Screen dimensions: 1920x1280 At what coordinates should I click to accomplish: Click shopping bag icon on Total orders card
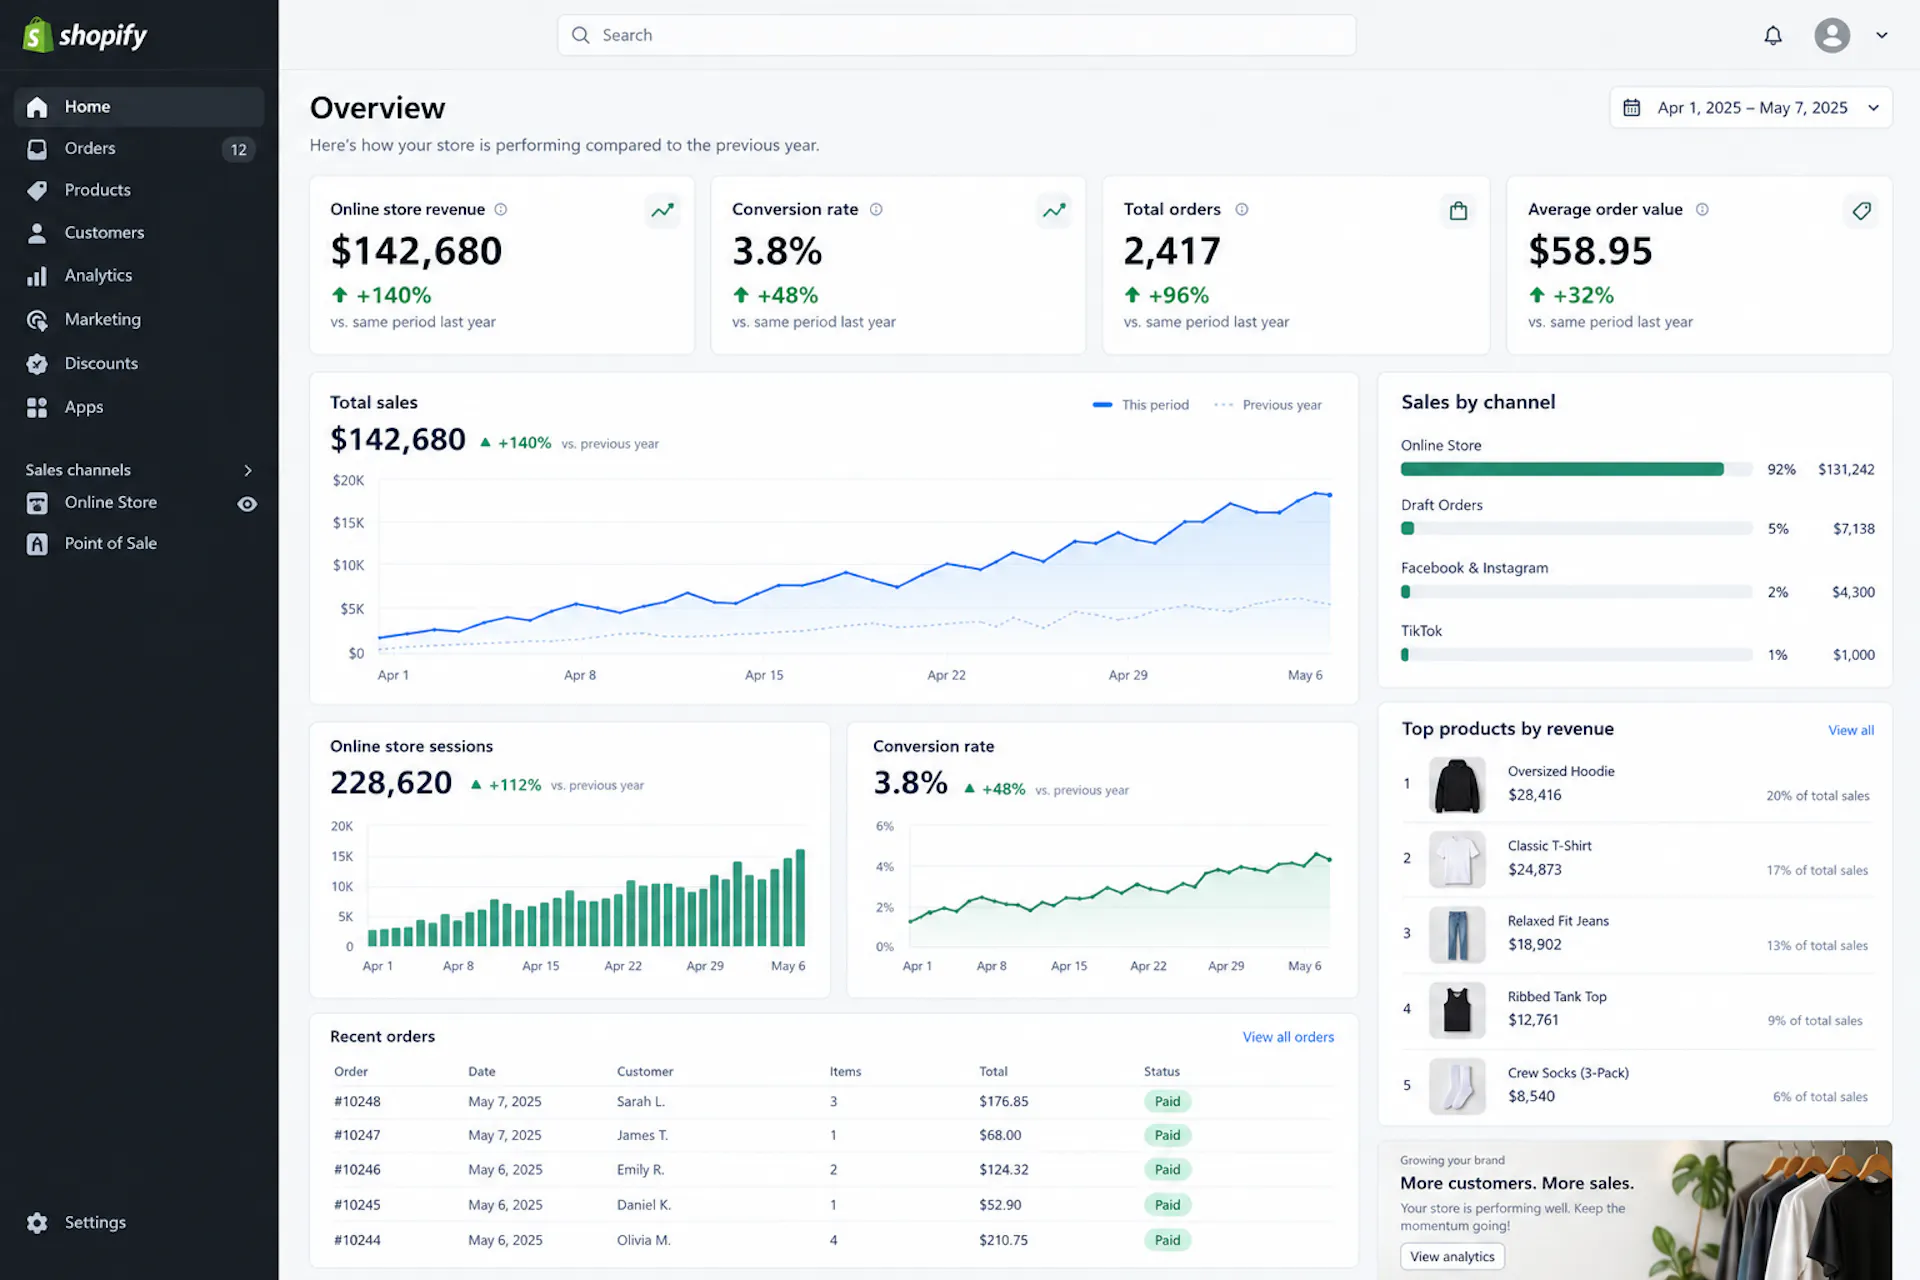tap(1458, 210)
